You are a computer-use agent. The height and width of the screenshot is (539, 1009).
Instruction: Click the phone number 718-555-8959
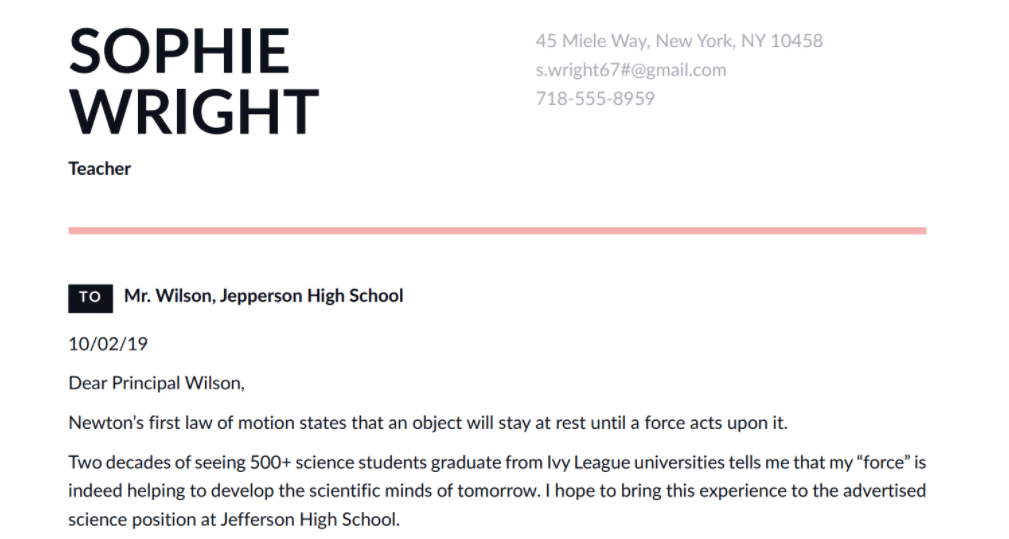point(595,99)
